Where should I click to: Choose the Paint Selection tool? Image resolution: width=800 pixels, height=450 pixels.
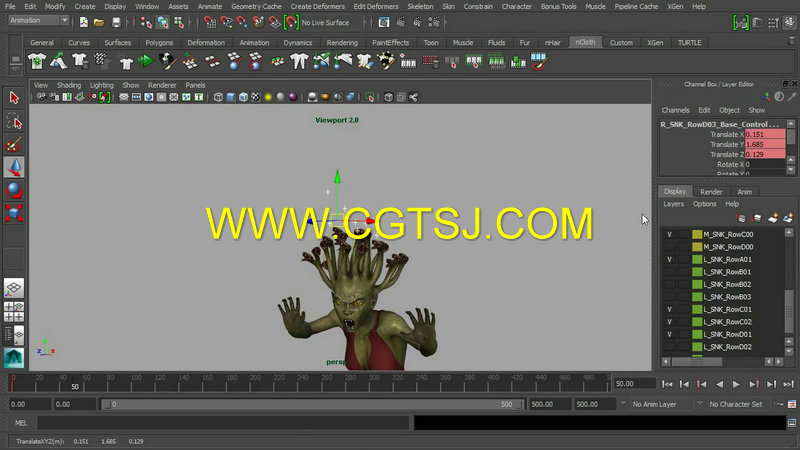click(x=14, y=145)
